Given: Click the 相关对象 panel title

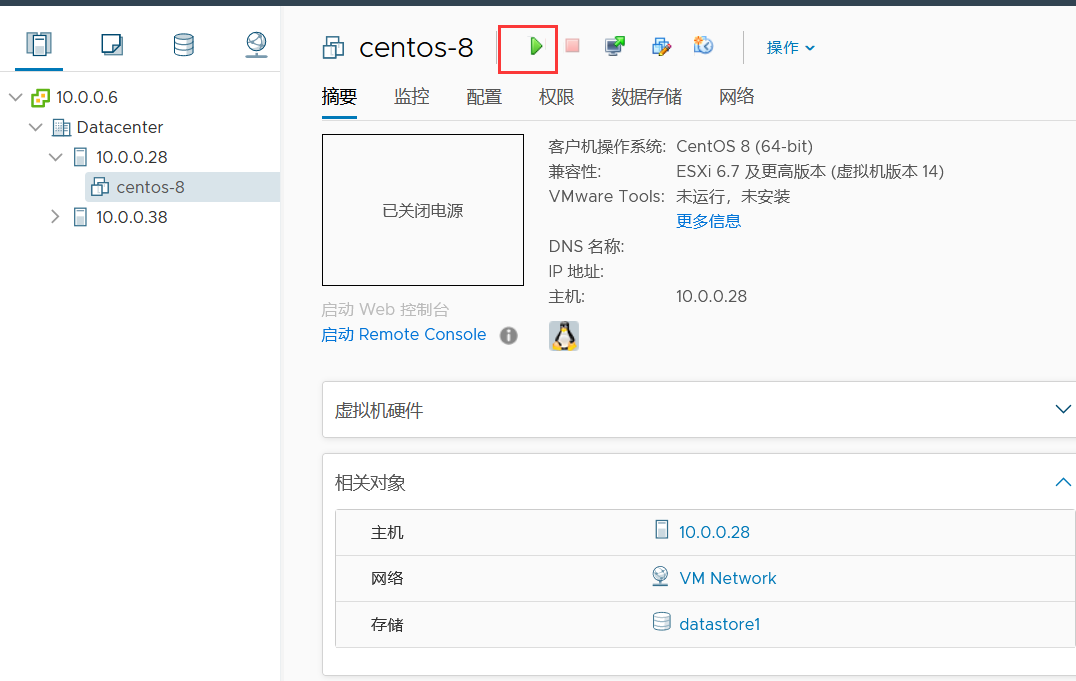Looking at the screenshot, I should (370, 483).
